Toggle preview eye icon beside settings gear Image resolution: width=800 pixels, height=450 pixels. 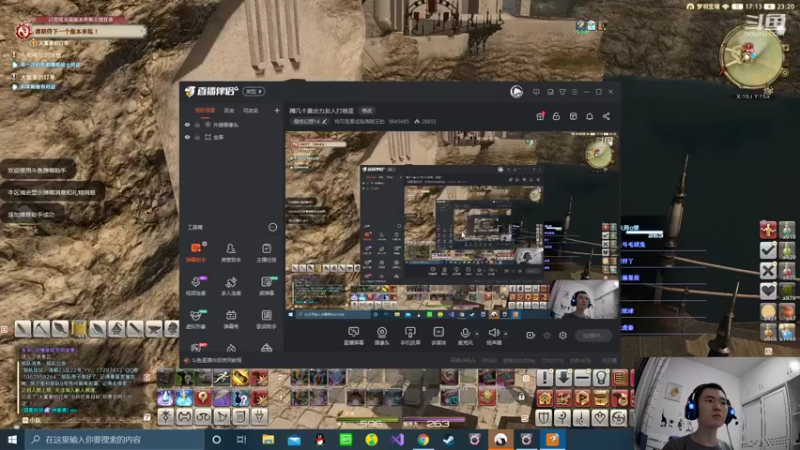pos(547,335)
